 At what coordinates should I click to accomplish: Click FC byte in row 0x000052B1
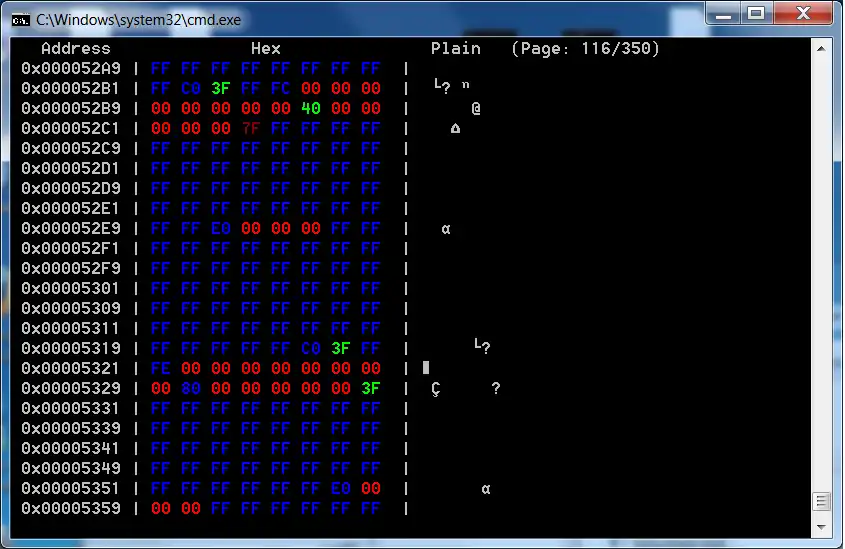[x=281, y=88]
